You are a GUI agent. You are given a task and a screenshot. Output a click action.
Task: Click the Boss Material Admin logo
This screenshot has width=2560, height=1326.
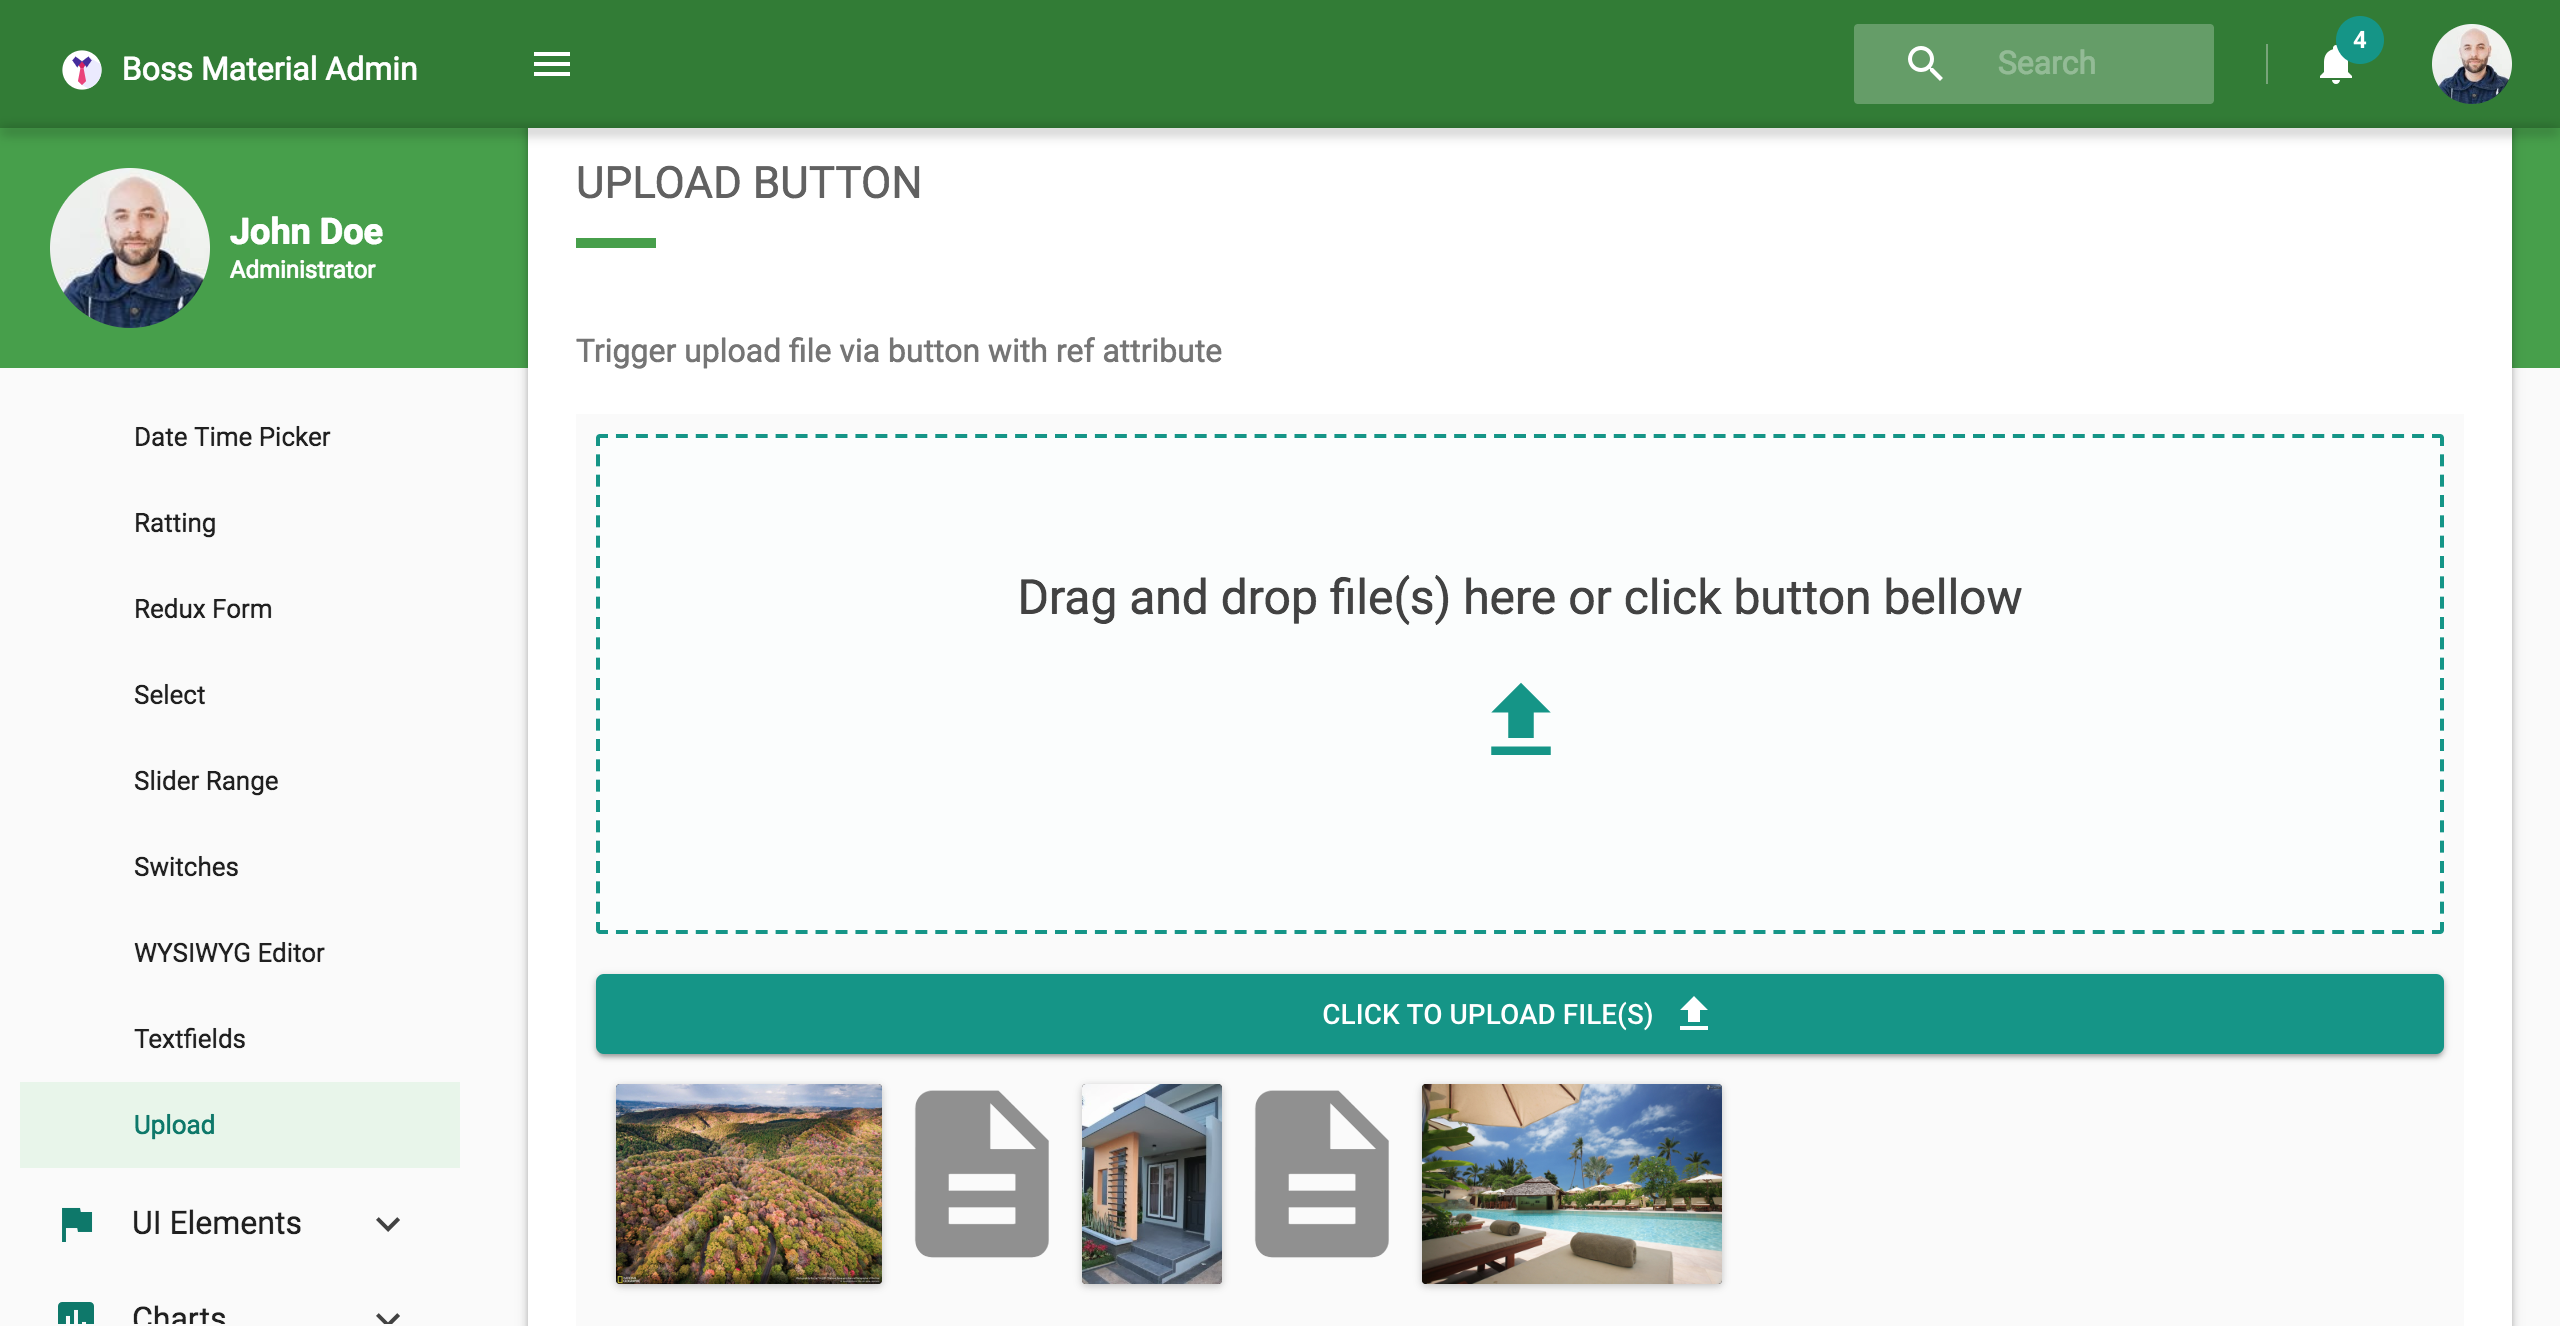tap(82, 69)
